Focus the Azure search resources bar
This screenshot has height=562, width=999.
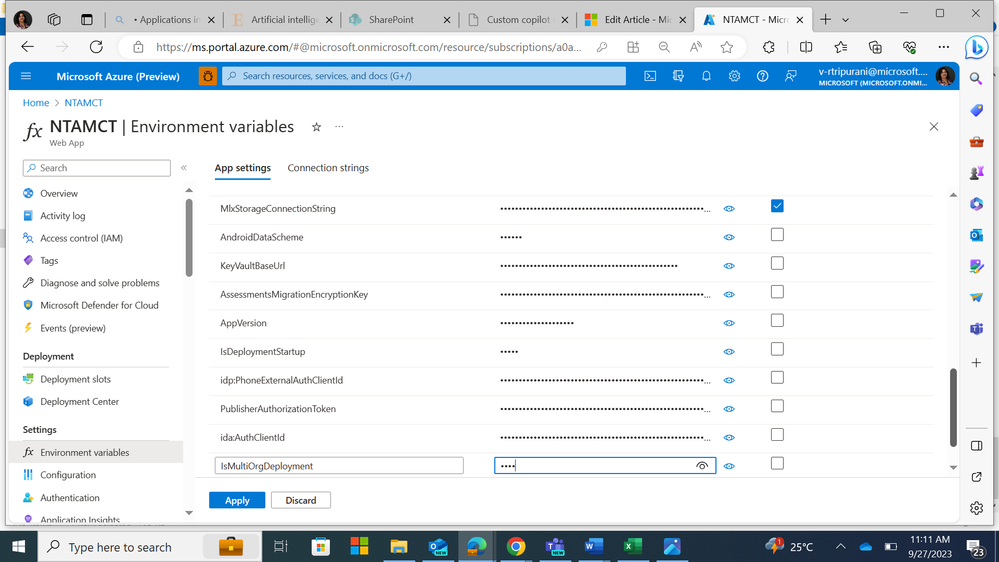(x=424, y=76)
